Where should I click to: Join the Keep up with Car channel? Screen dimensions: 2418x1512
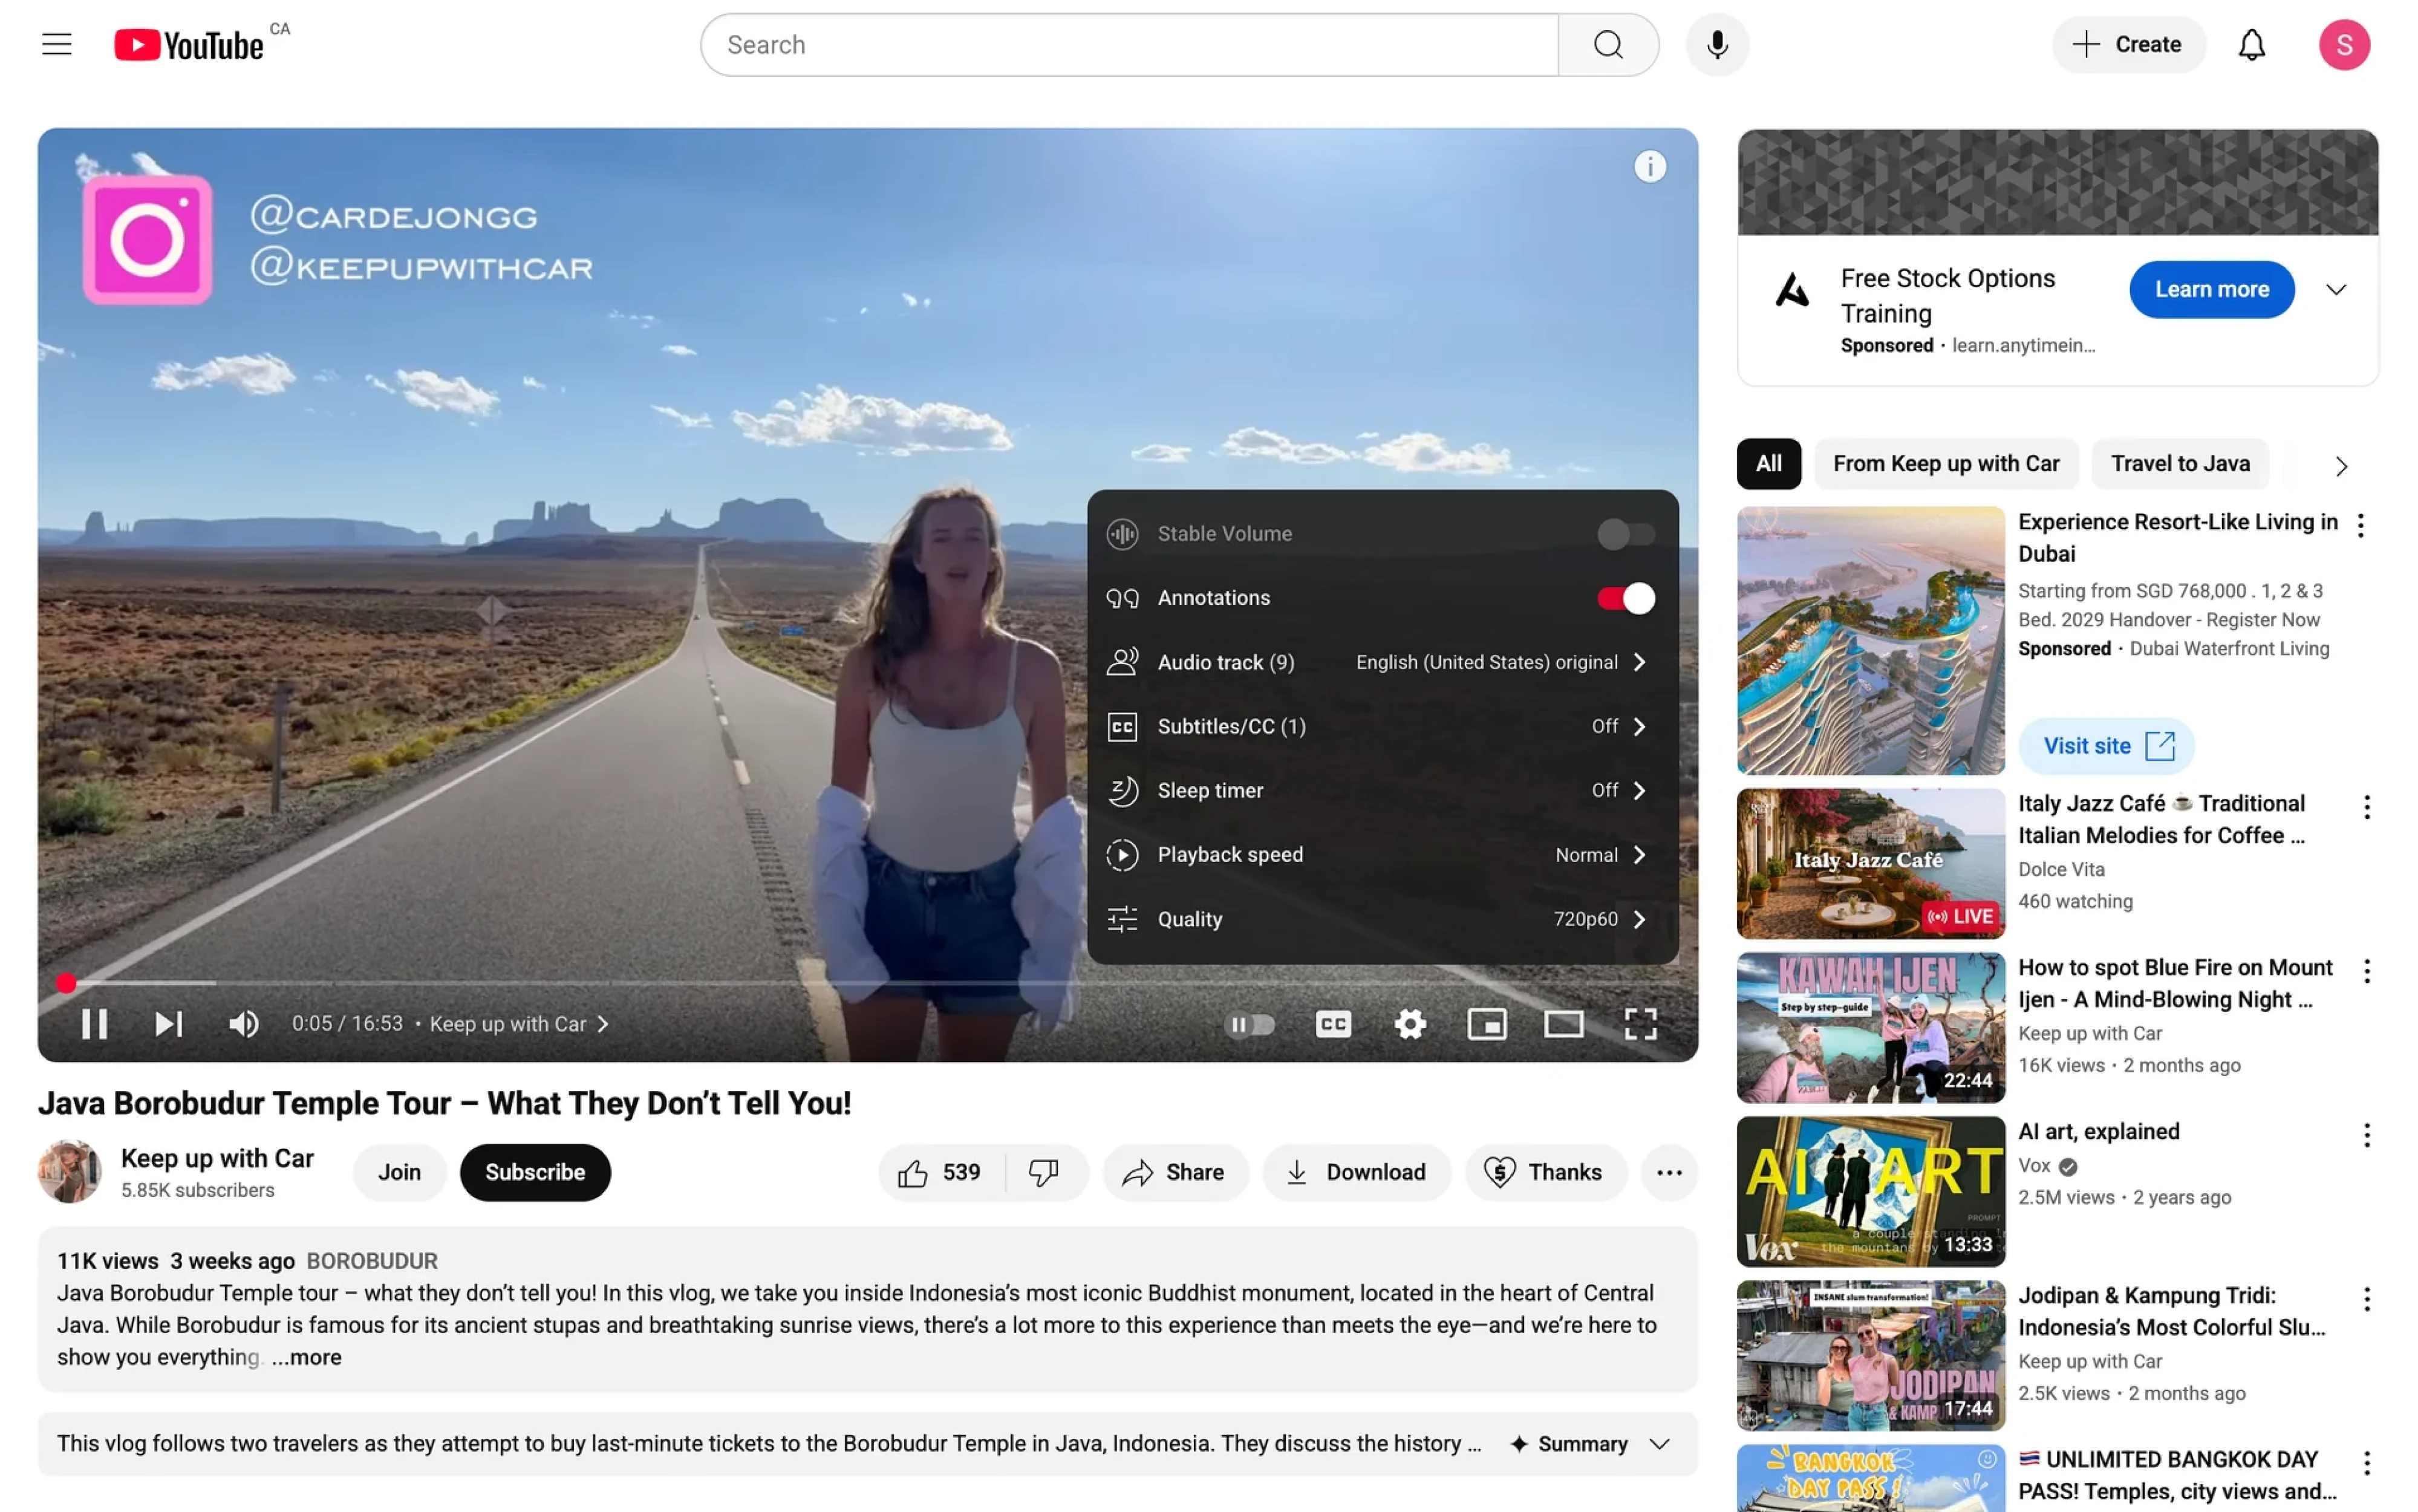click(399, 1172)
